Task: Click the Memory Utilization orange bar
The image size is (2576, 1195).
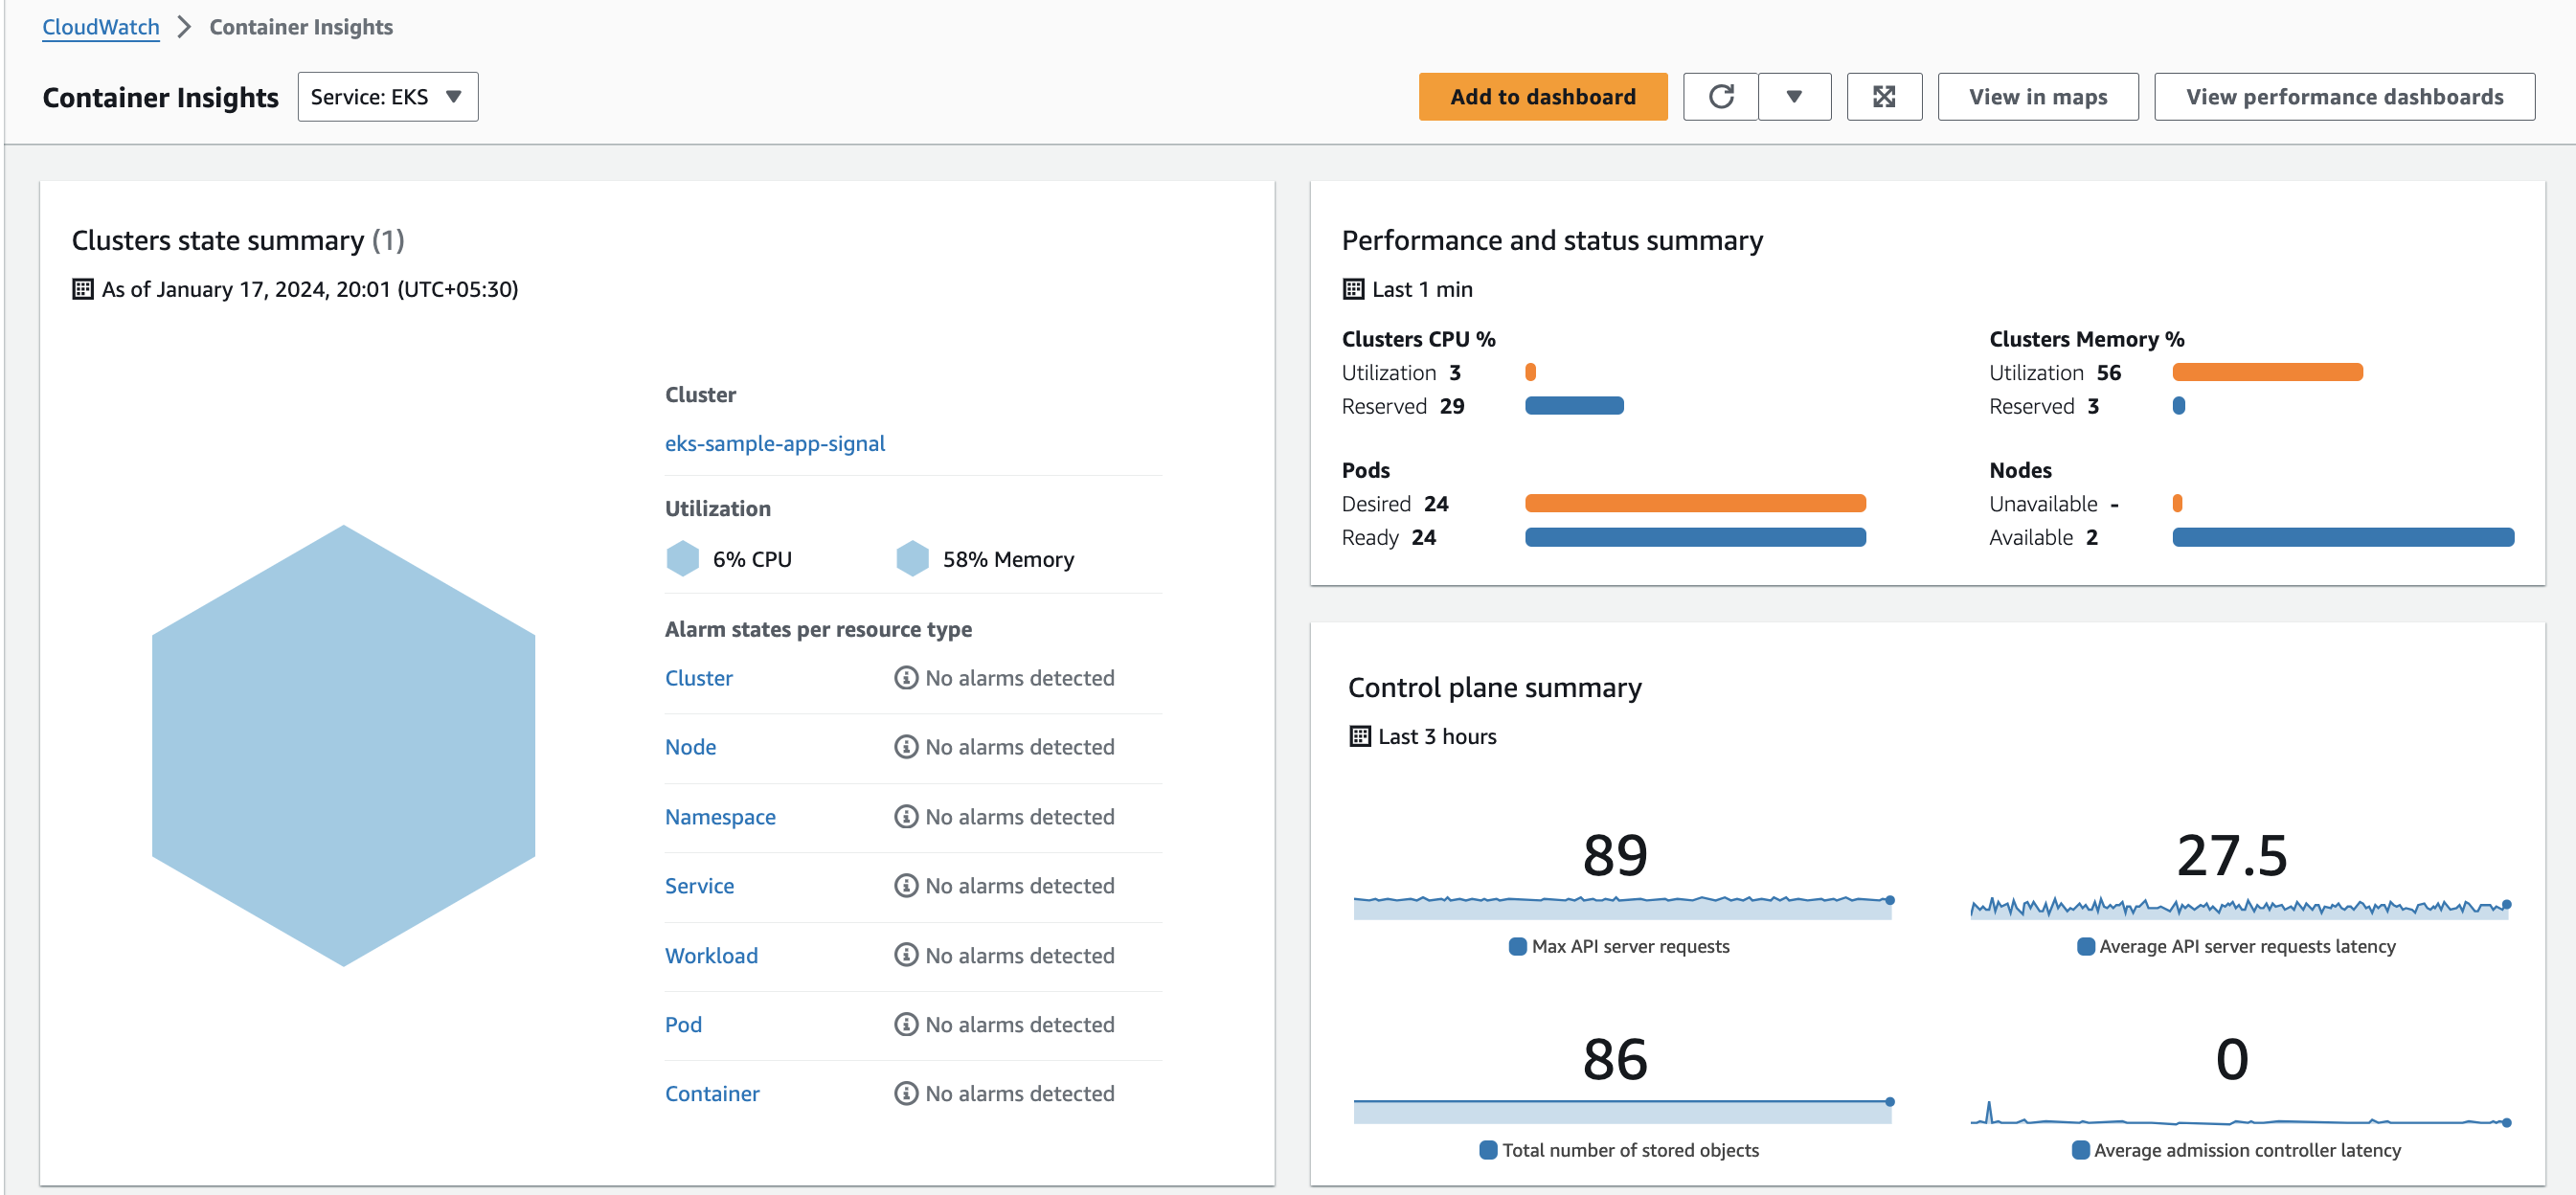Action: [2267, 372]
